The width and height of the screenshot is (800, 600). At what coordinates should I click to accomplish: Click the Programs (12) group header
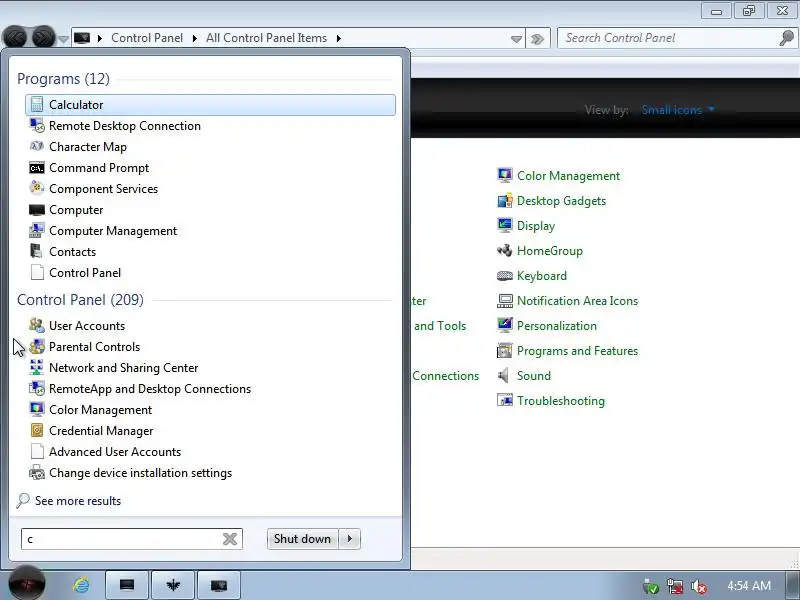tap(63, 79)
